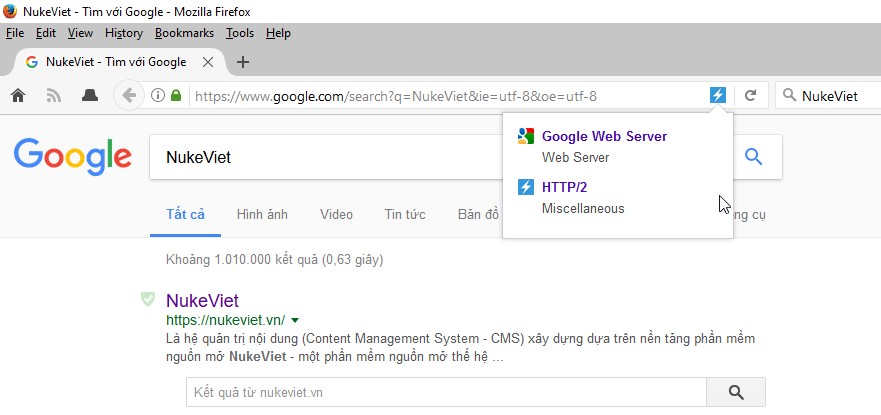This screenshot has width=881, height=415.
Task: Click the Miscellaneous category label
Action: [x=583, y=208]
